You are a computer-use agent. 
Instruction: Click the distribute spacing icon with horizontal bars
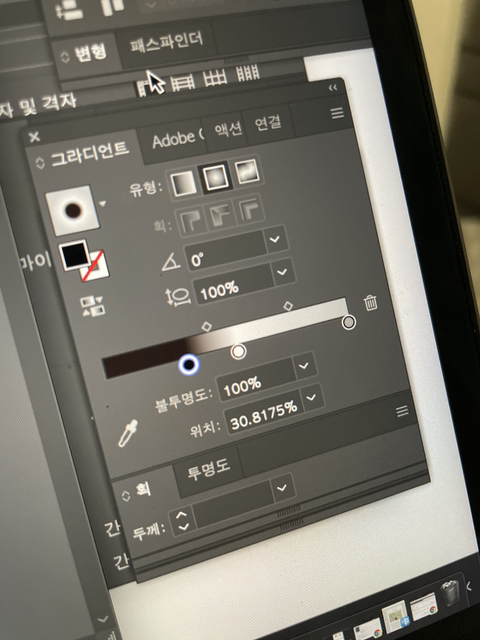click(x=182, y=82)
